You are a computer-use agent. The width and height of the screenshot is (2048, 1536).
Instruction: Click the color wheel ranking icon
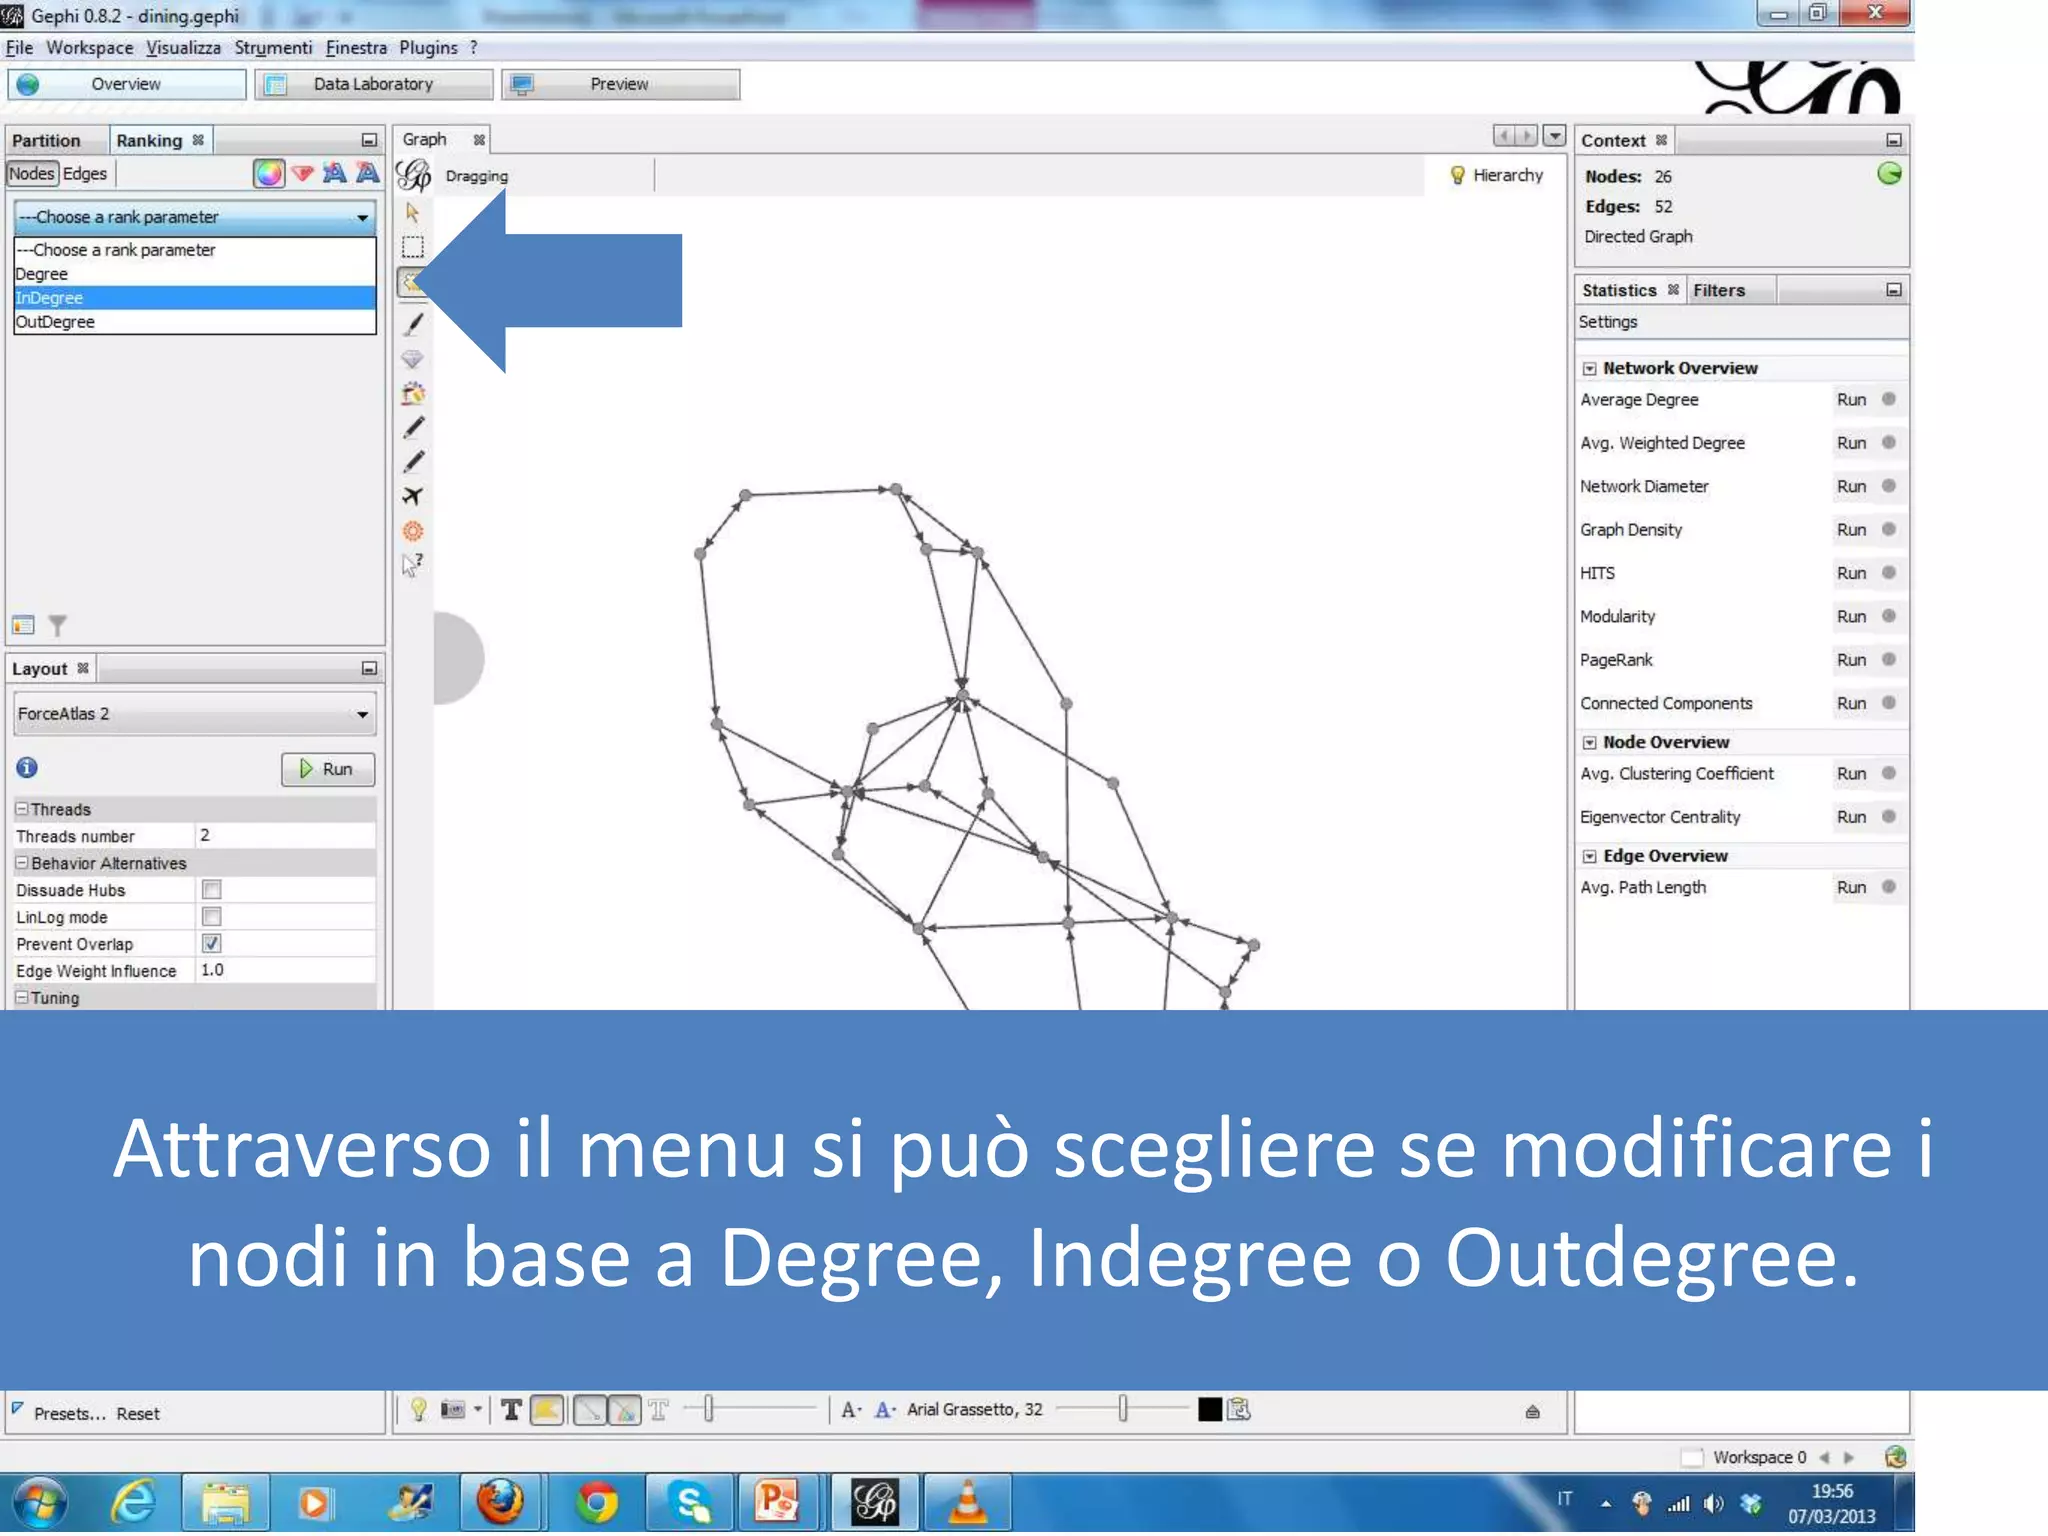(268, 173)
